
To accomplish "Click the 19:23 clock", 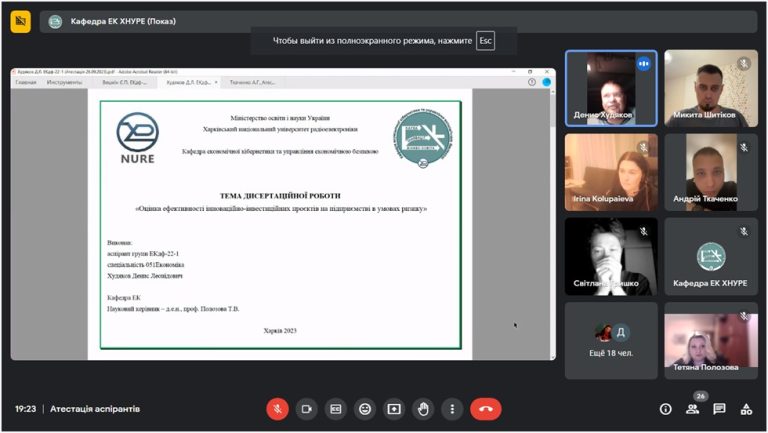I will (x=25, y=409).
